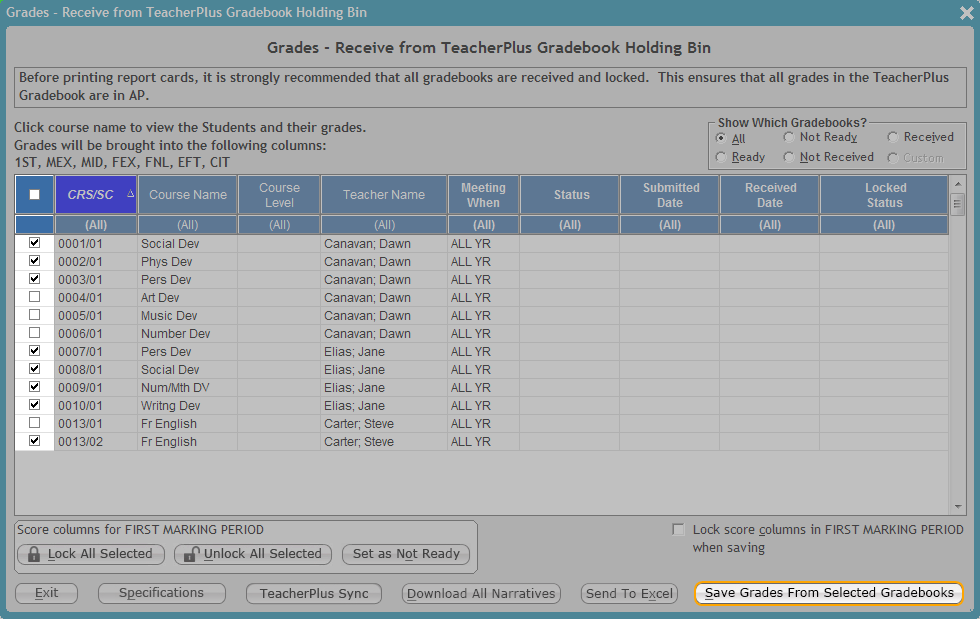Image resolution: width=980 pixels, height=619 pixels.
Task: Check the 0006/01 Number Dev row
Action: (34, 333)
